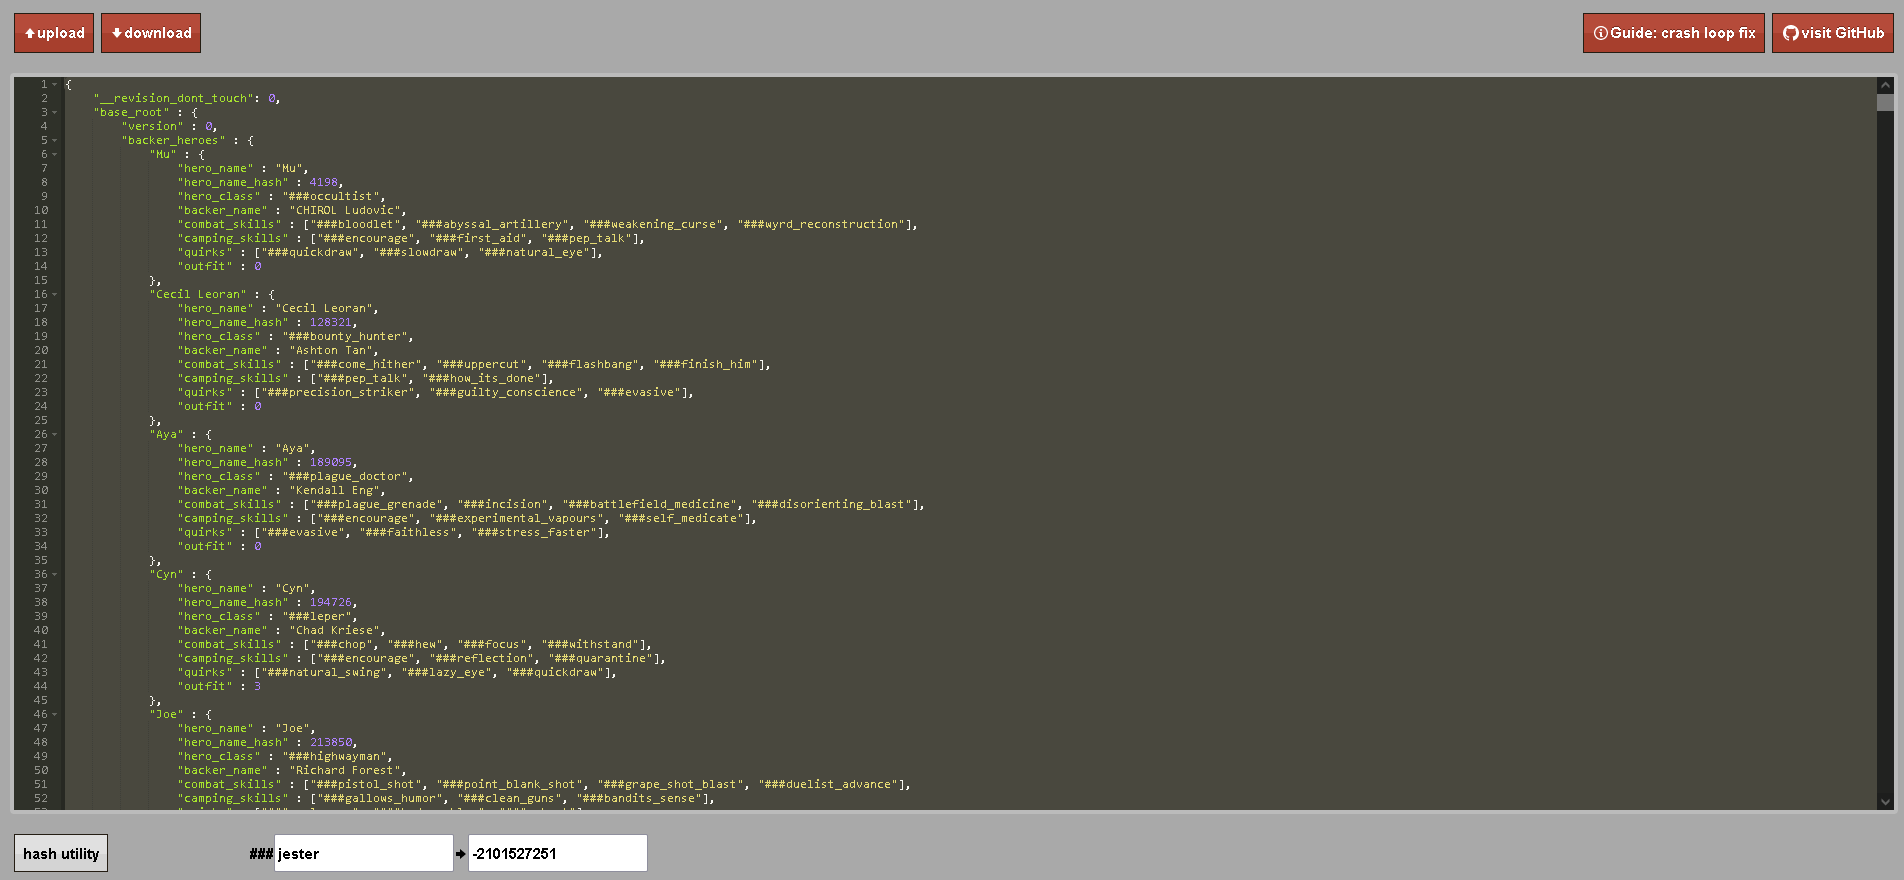Fold the "Mu" hero block on line 6
1904x880 pixels.
pyautogui.click(x=54, y=154)
